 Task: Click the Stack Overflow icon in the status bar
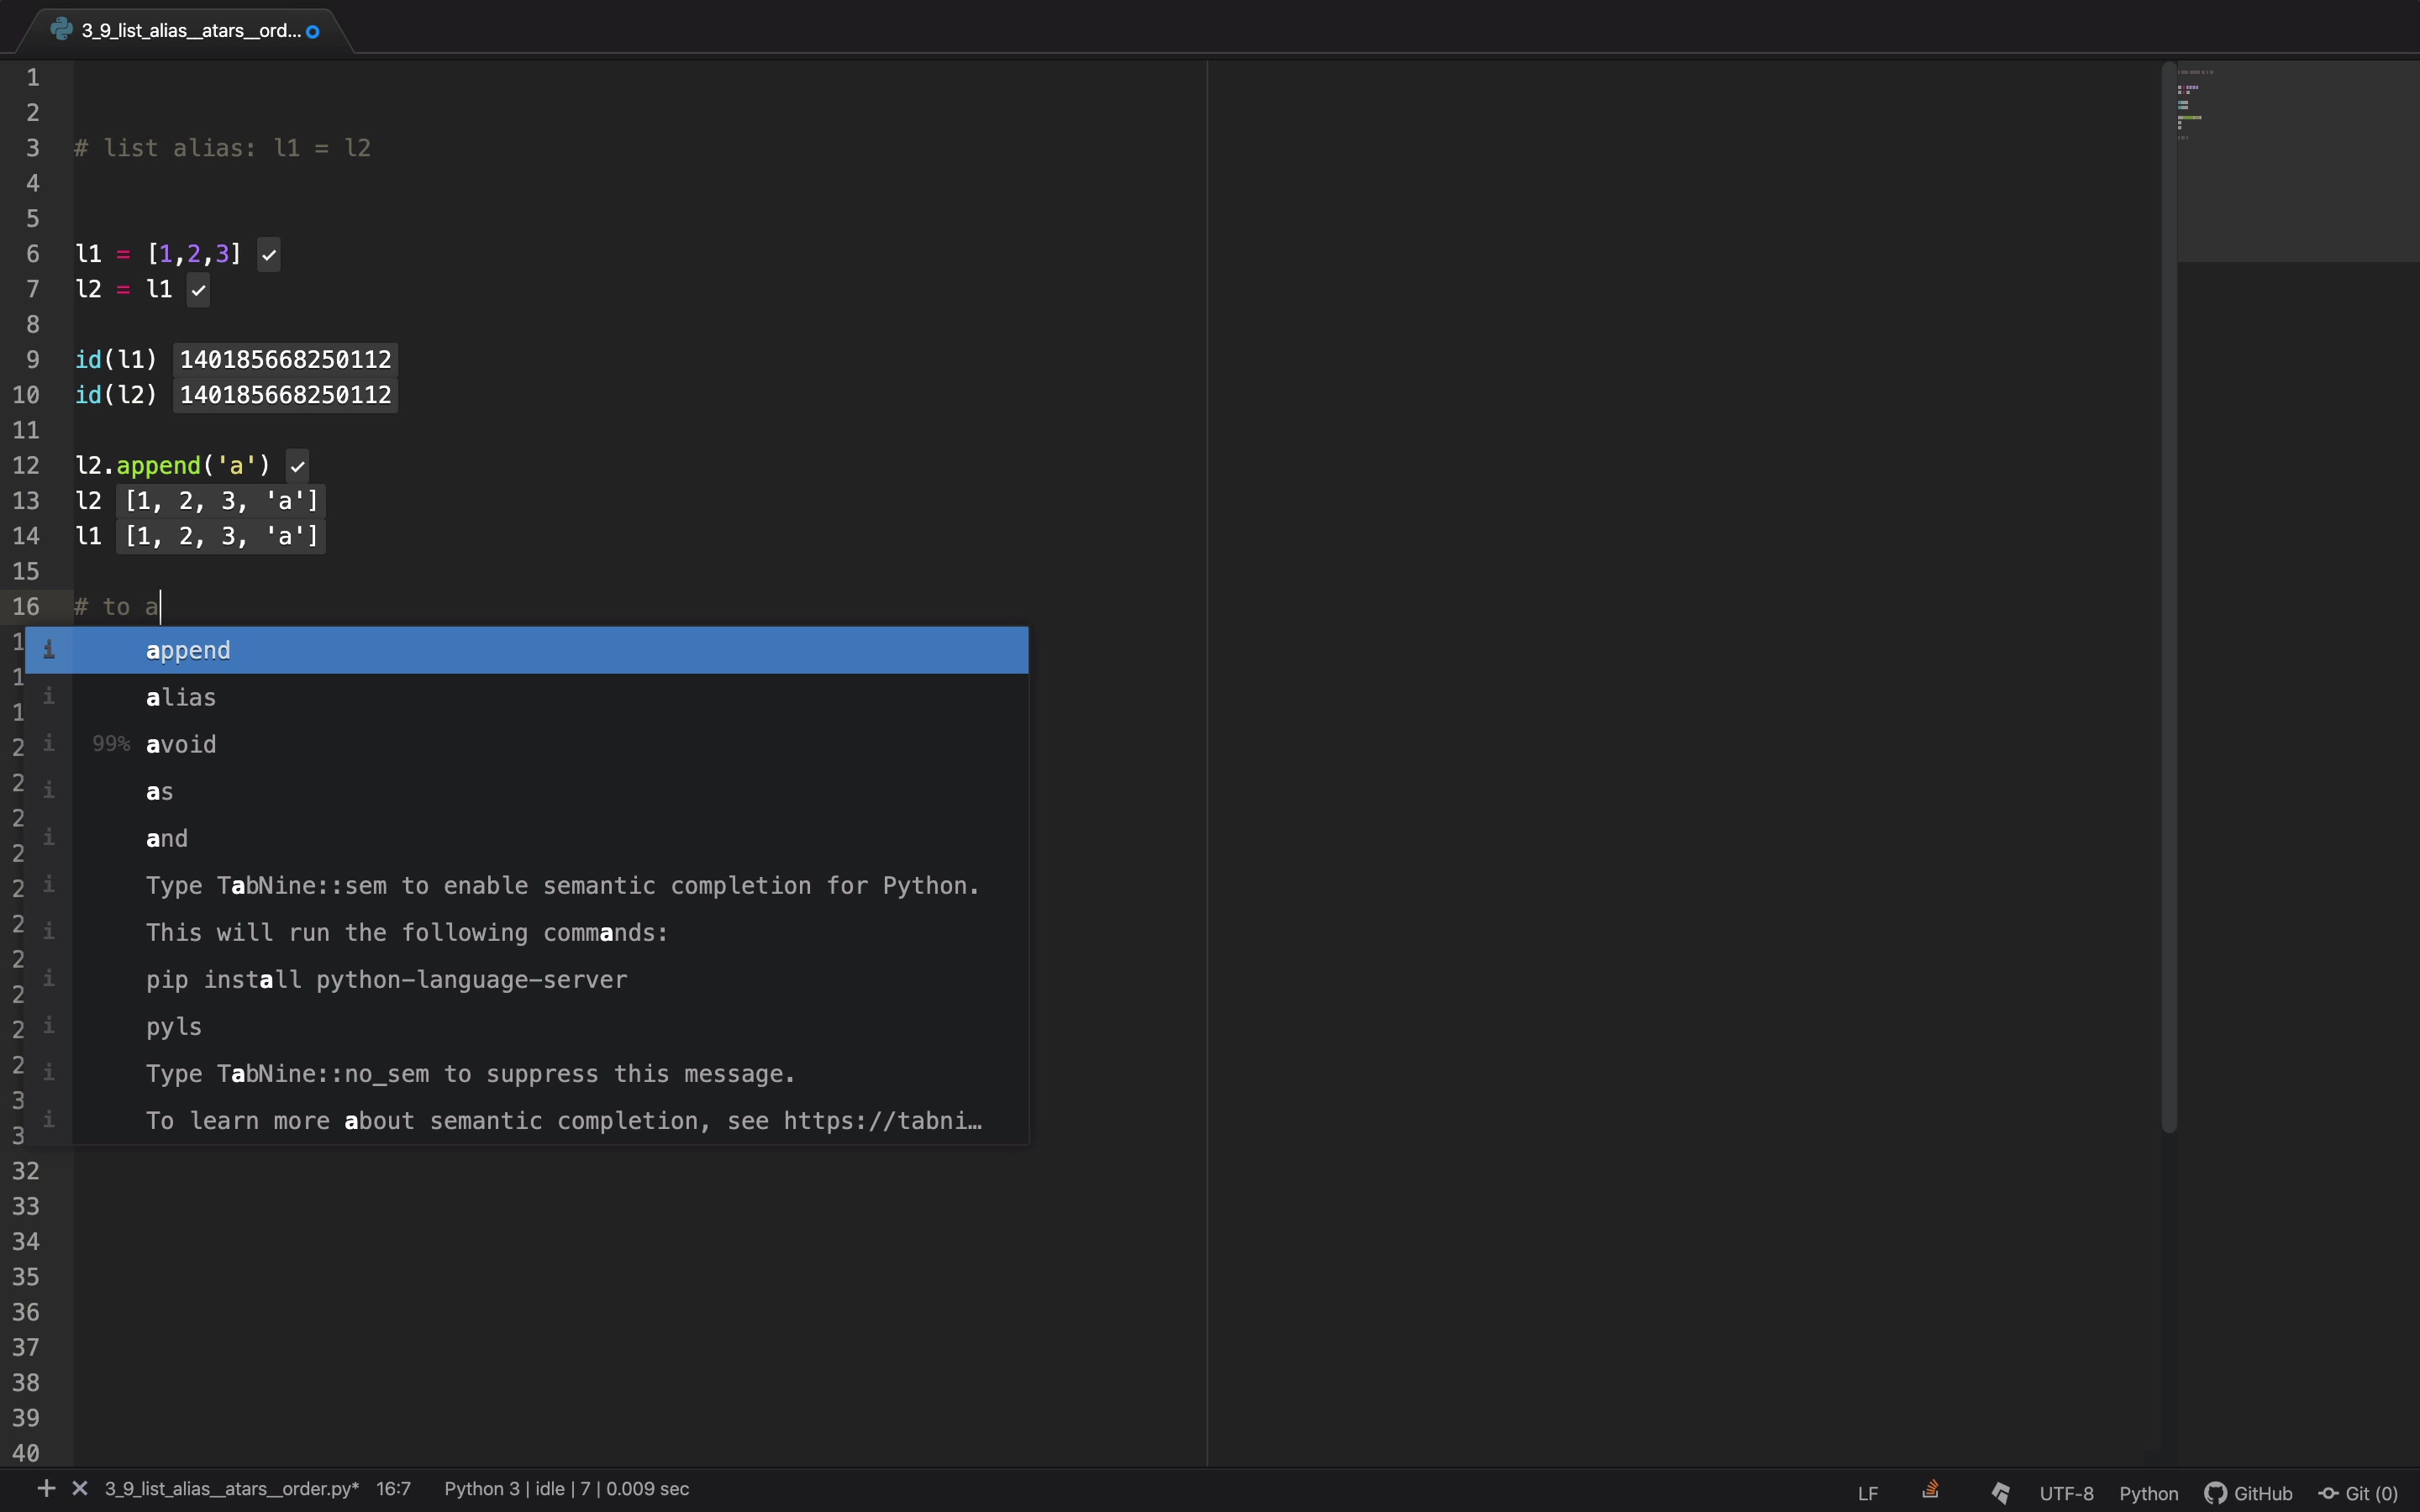[1931, 1491]
